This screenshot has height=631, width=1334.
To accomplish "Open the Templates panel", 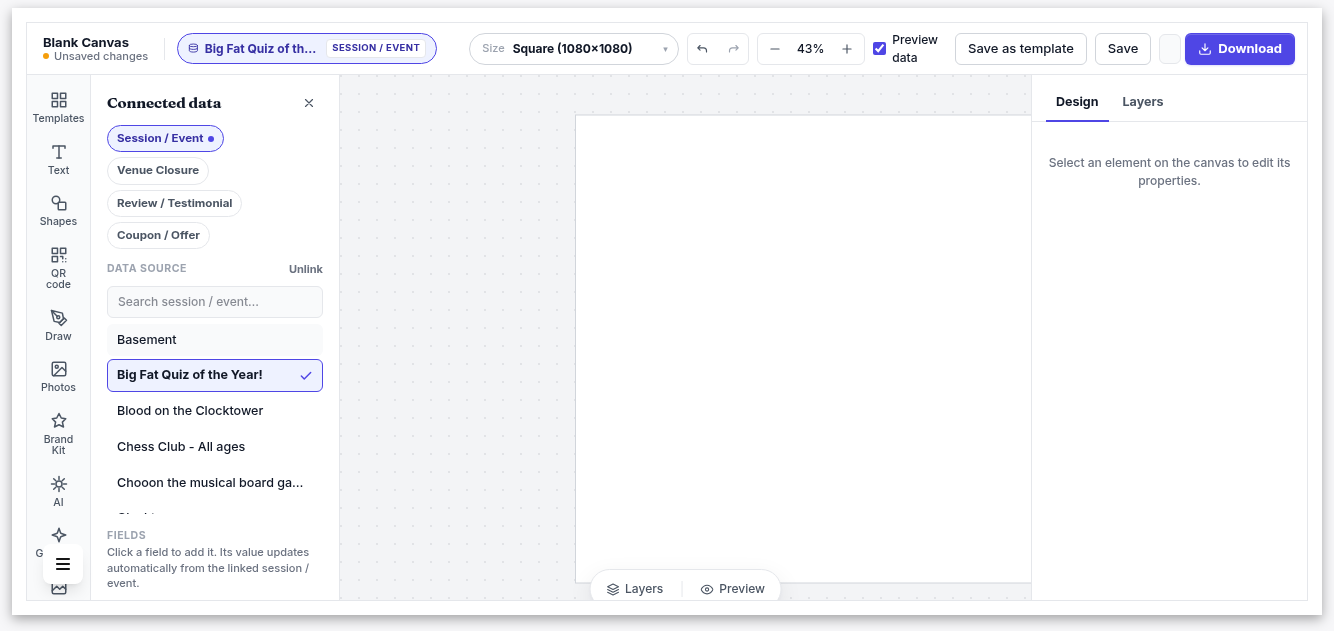I will click(x=58, y=108).
